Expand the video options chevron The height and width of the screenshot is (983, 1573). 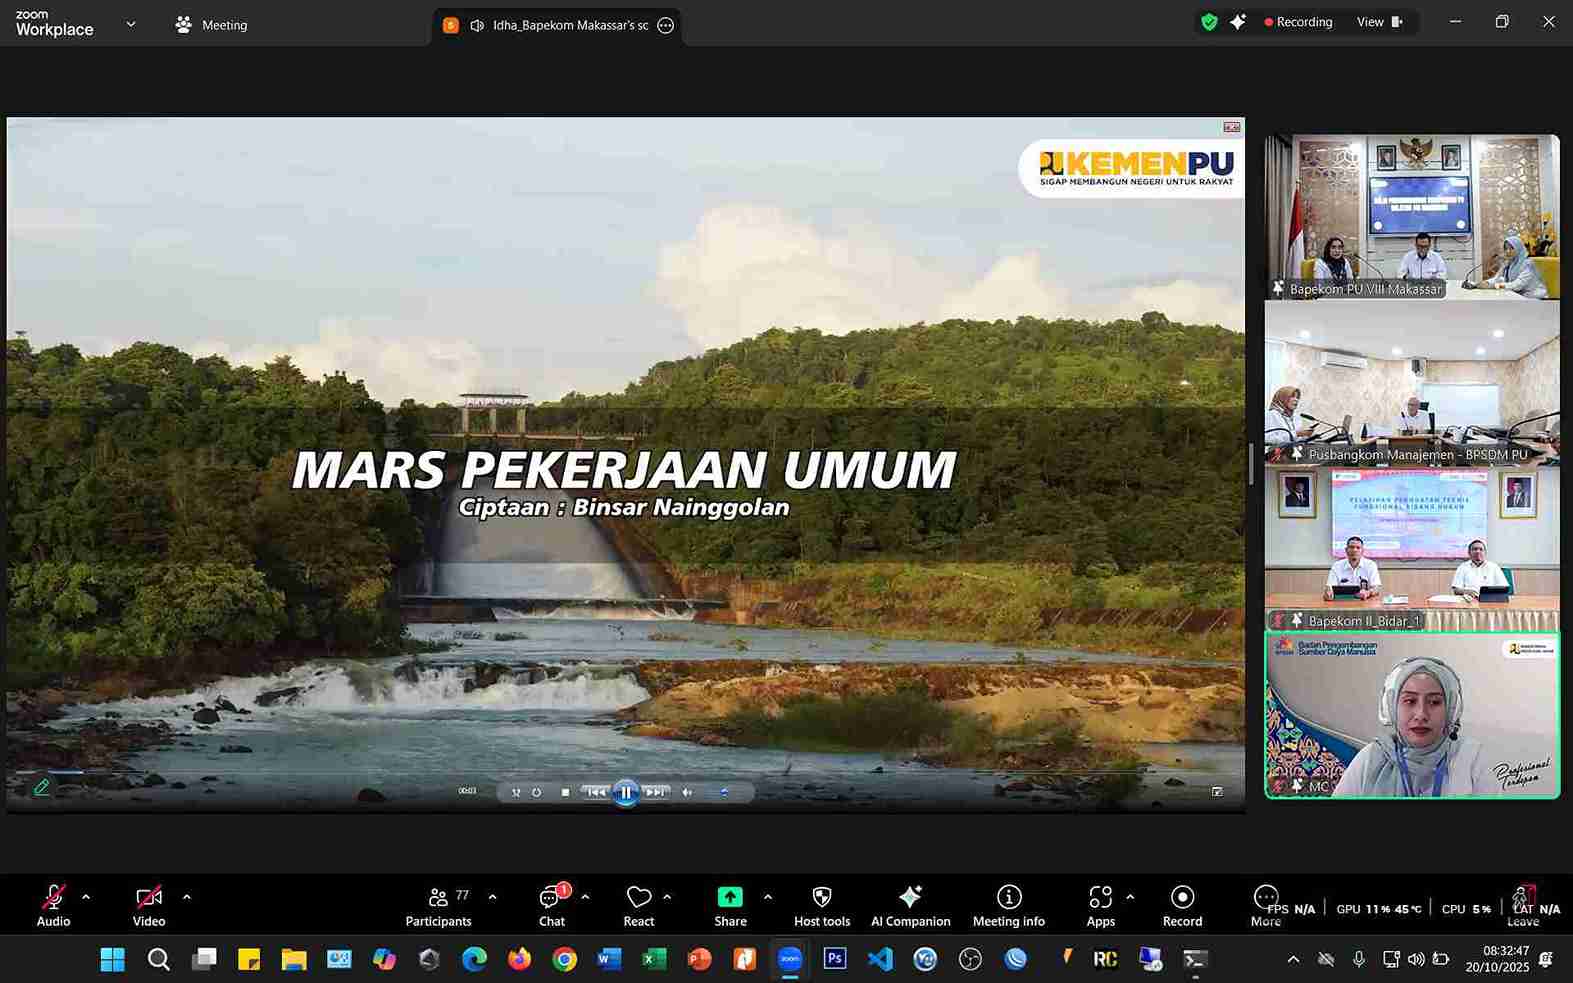(x=187, y=897)
